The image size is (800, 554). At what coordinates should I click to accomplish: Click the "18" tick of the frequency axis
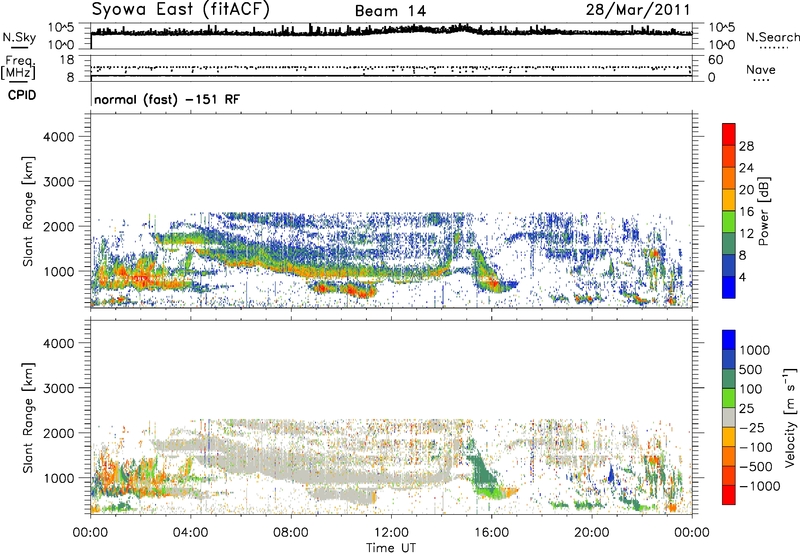[66, 60]
